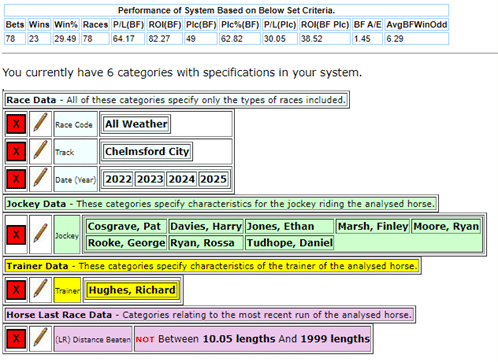Click the Plc%(BF) value 62.82

[x=240, y=39]
